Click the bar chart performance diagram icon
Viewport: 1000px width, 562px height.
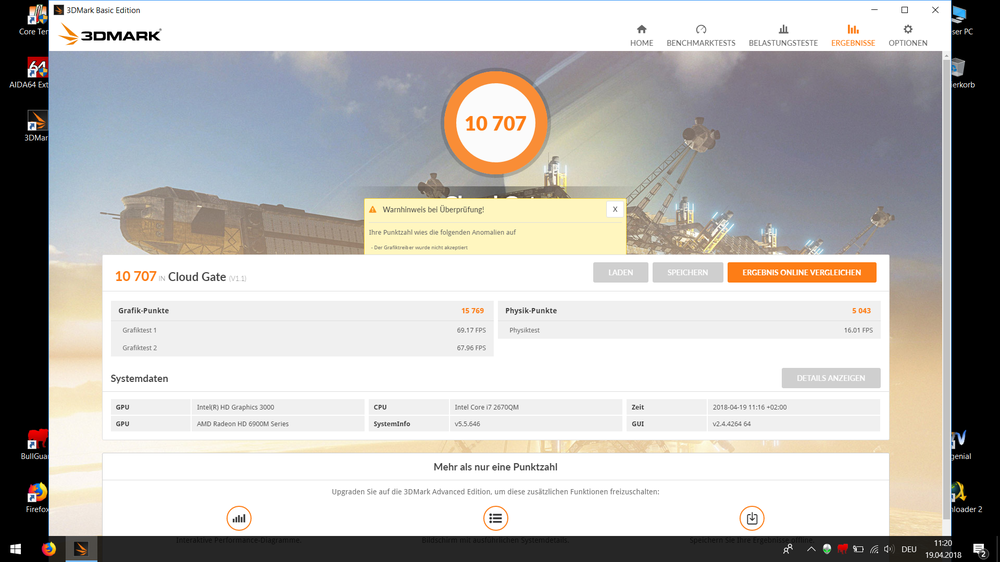pyautogui.click(x=239, y=518)
